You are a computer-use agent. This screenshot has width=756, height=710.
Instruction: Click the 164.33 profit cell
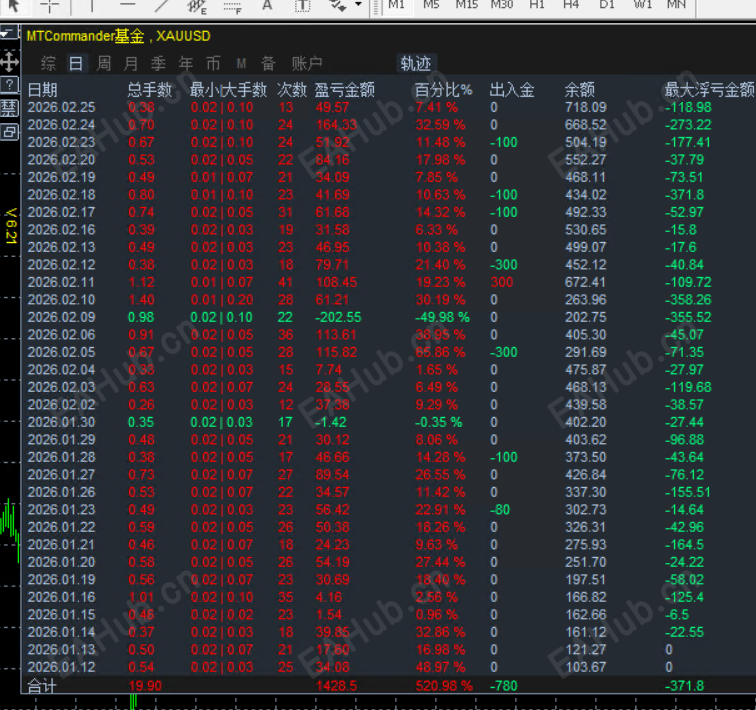point(336,125)
